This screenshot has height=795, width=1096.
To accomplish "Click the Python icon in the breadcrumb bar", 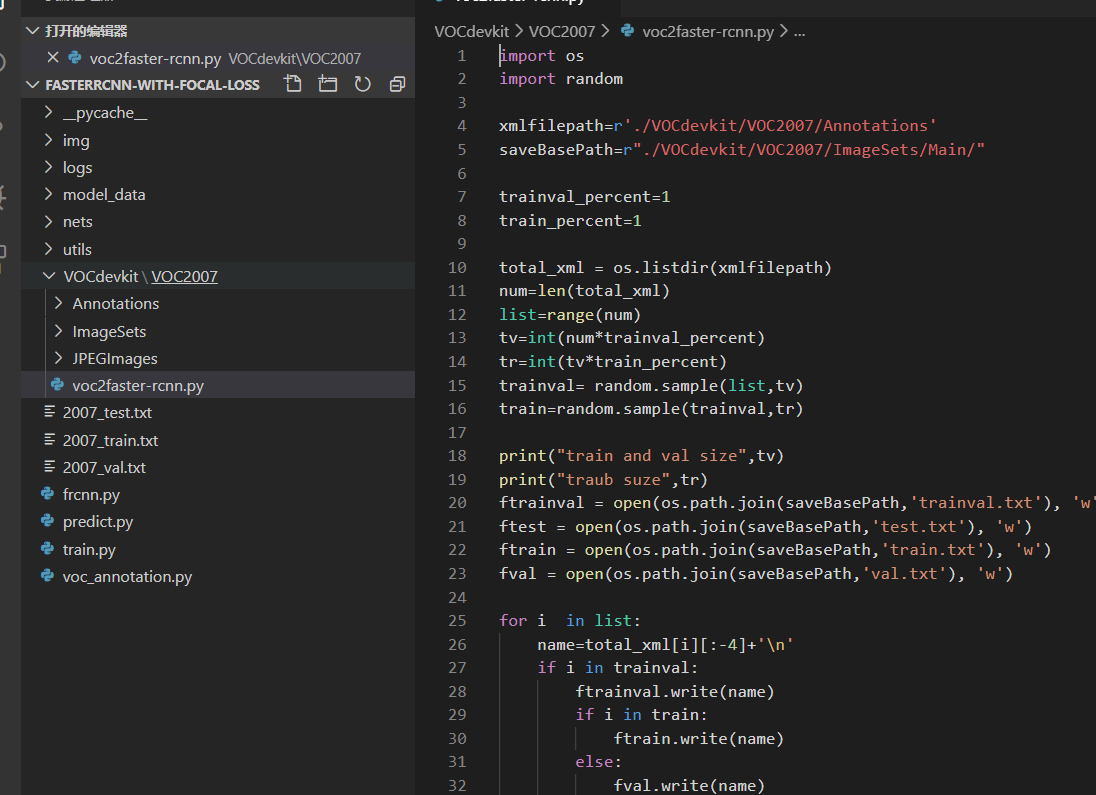I will coord(628,31).
